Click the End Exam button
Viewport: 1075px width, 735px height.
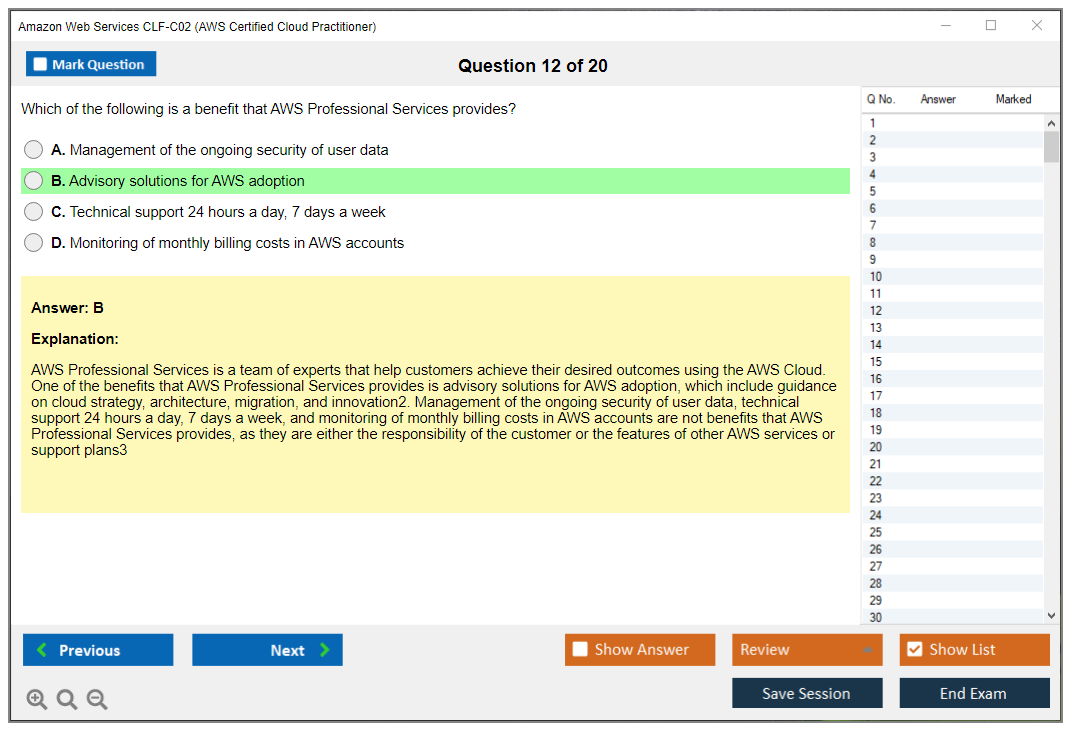(x=974, y=693)
